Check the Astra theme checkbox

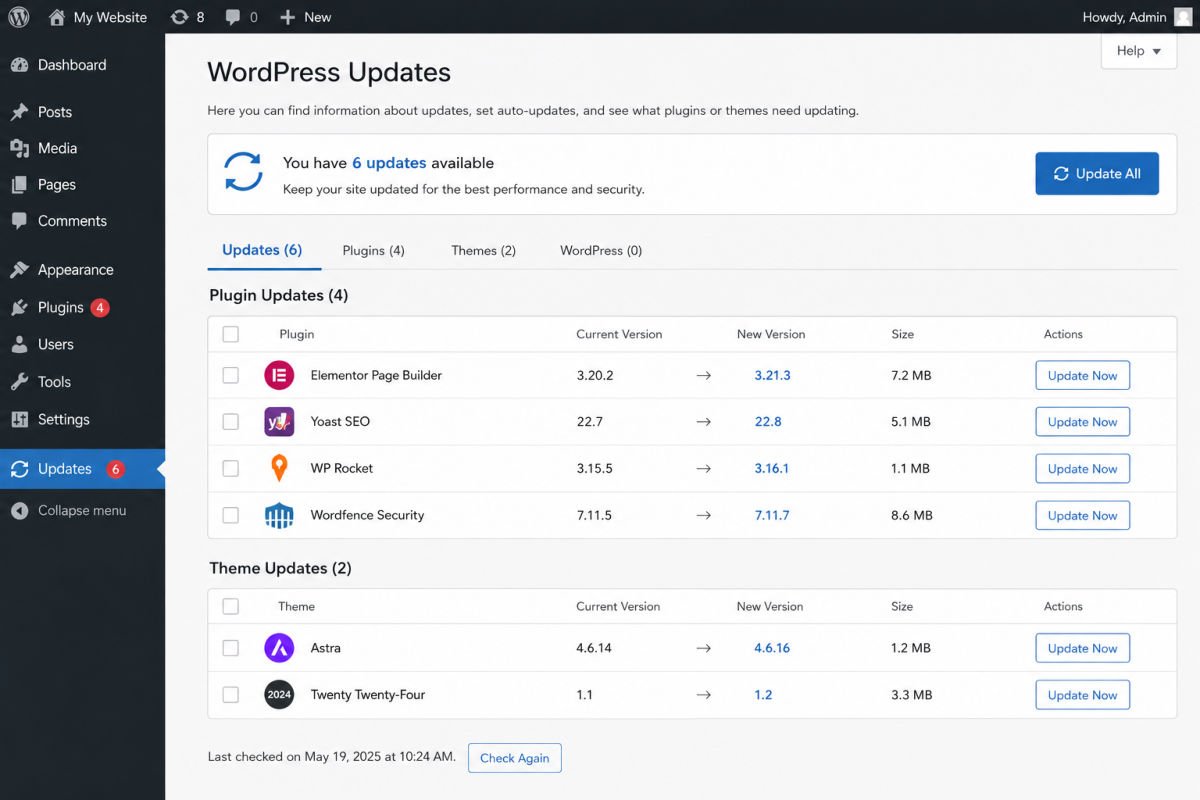coord(231,648)
